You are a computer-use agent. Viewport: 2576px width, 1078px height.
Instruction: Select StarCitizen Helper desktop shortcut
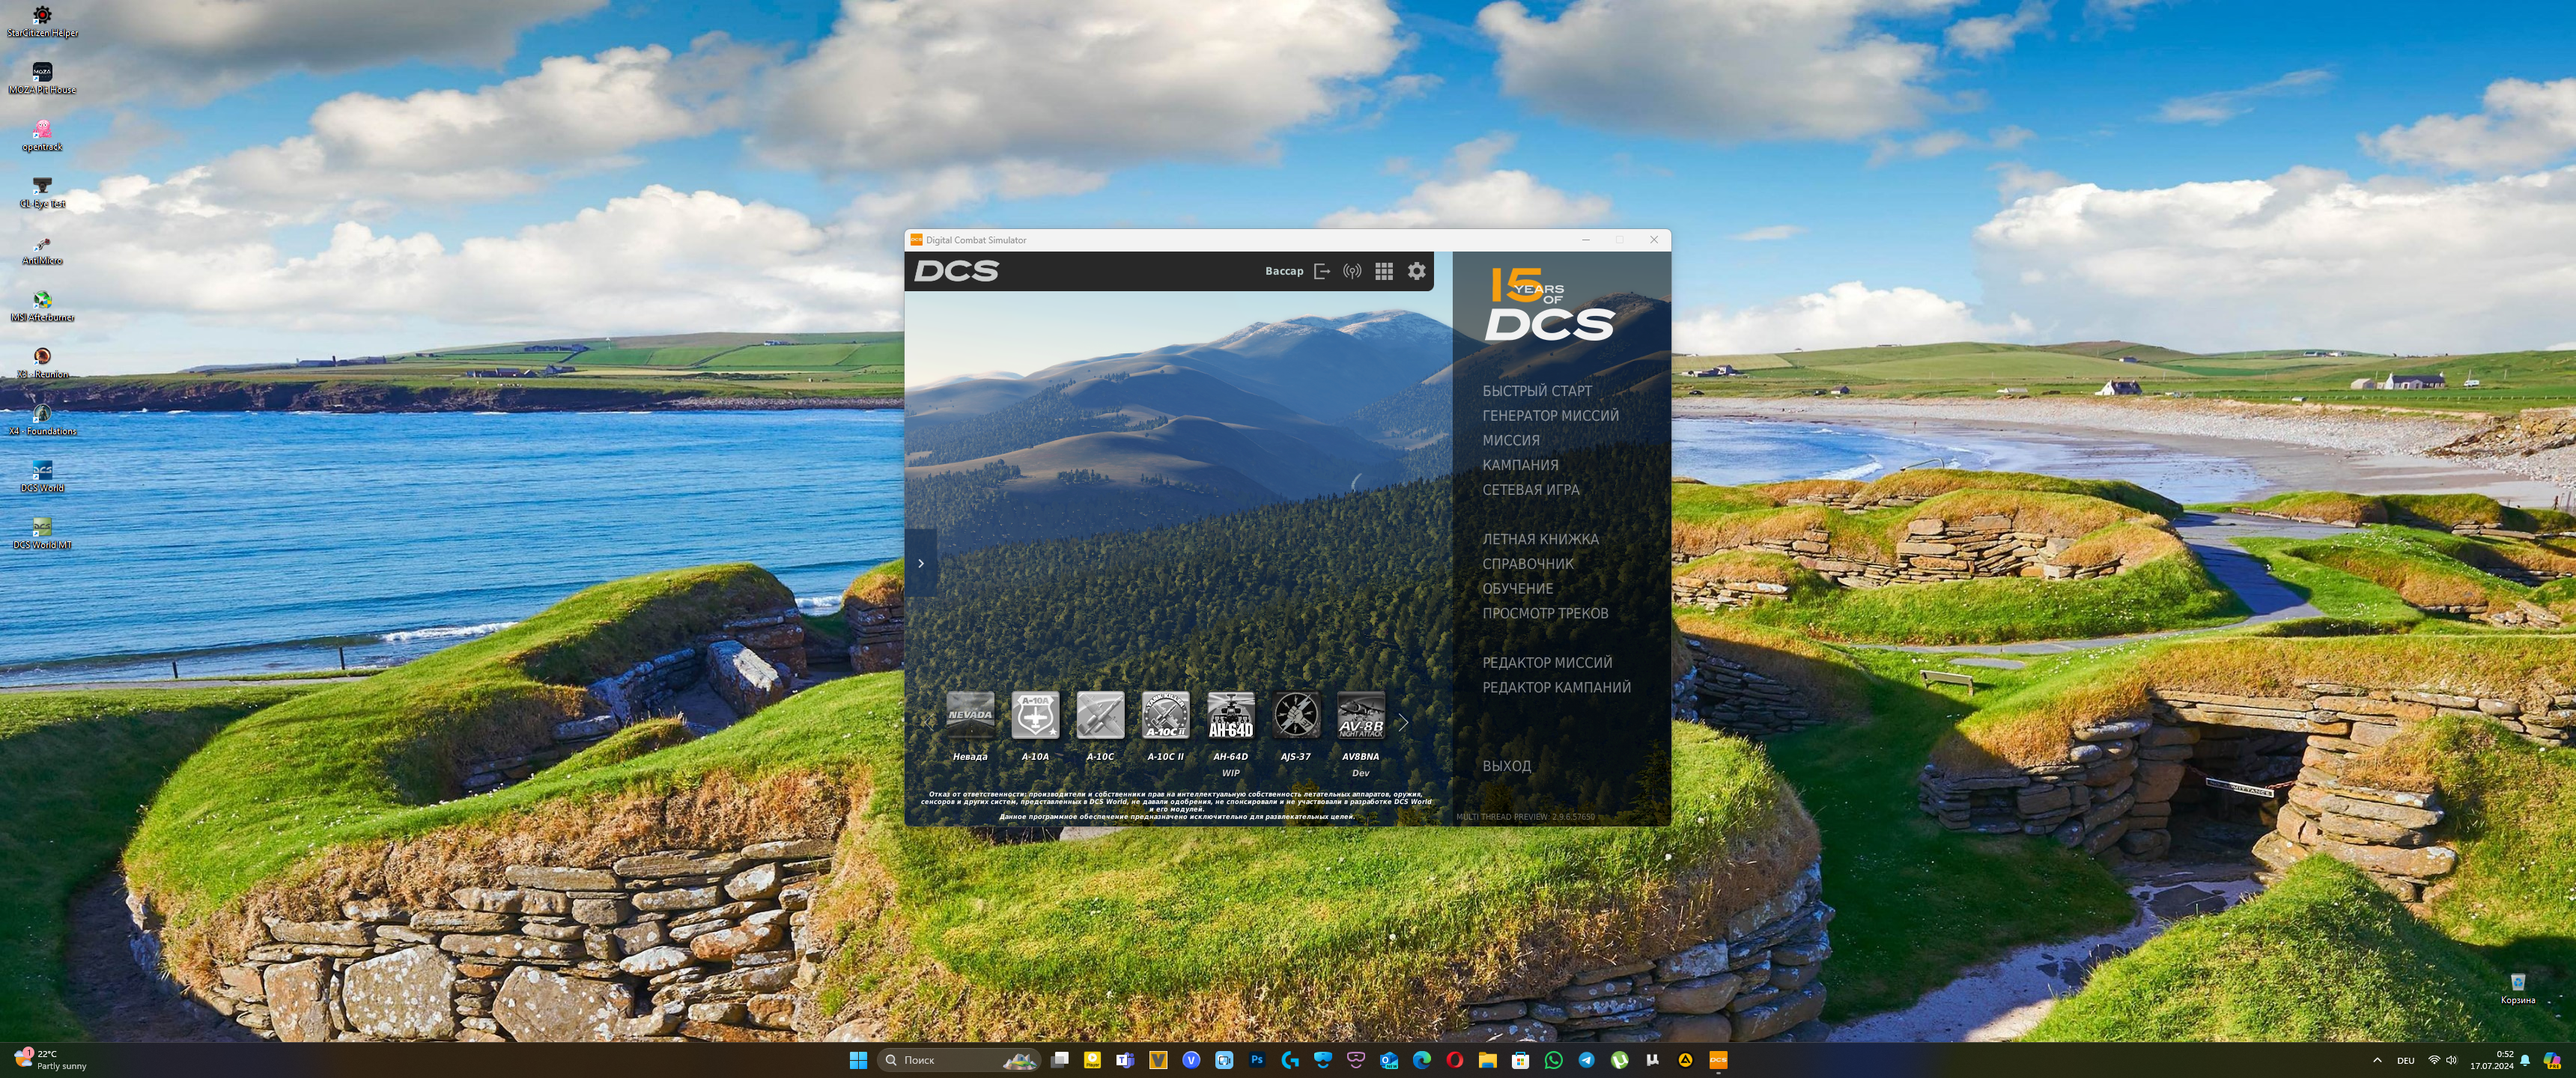click(x=42, y=21)
